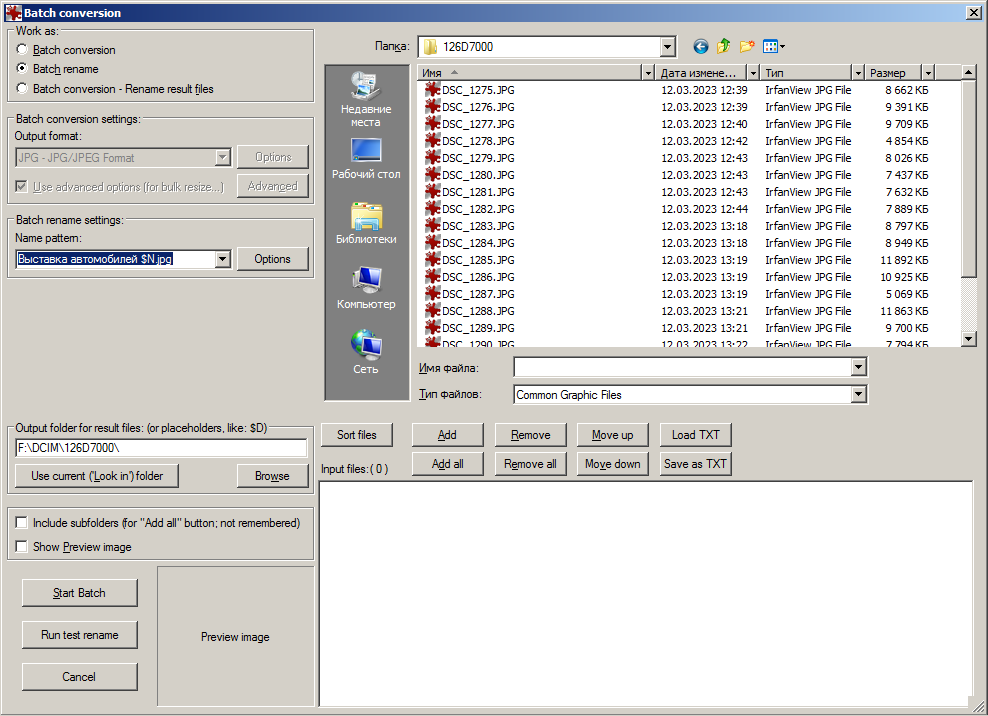Sort by the Тип column header
Screen dimensions: 988x716
(806, 73)
